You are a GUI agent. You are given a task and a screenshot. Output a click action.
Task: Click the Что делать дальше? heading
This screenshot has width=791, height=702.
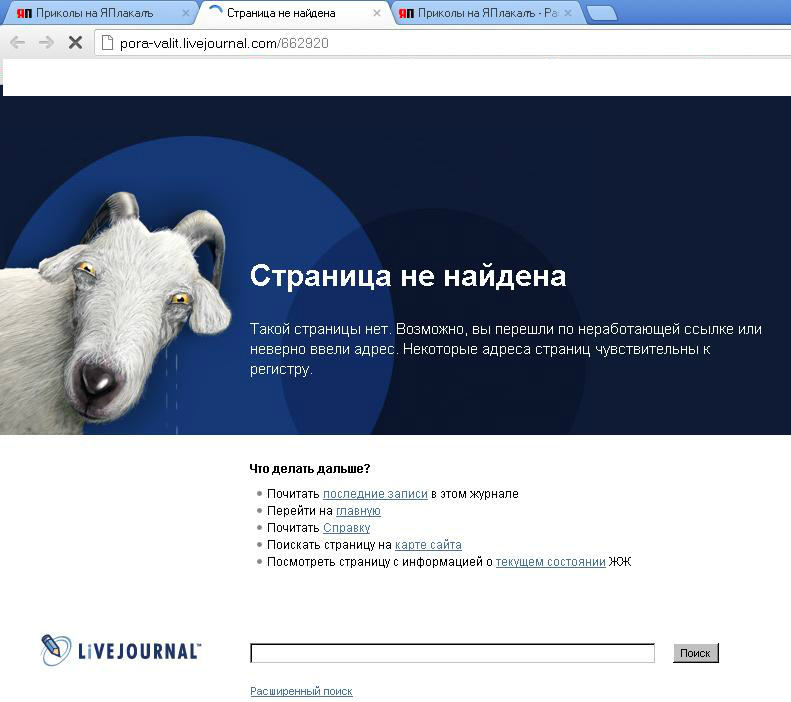pyautogui.click(x=310, y=469)
